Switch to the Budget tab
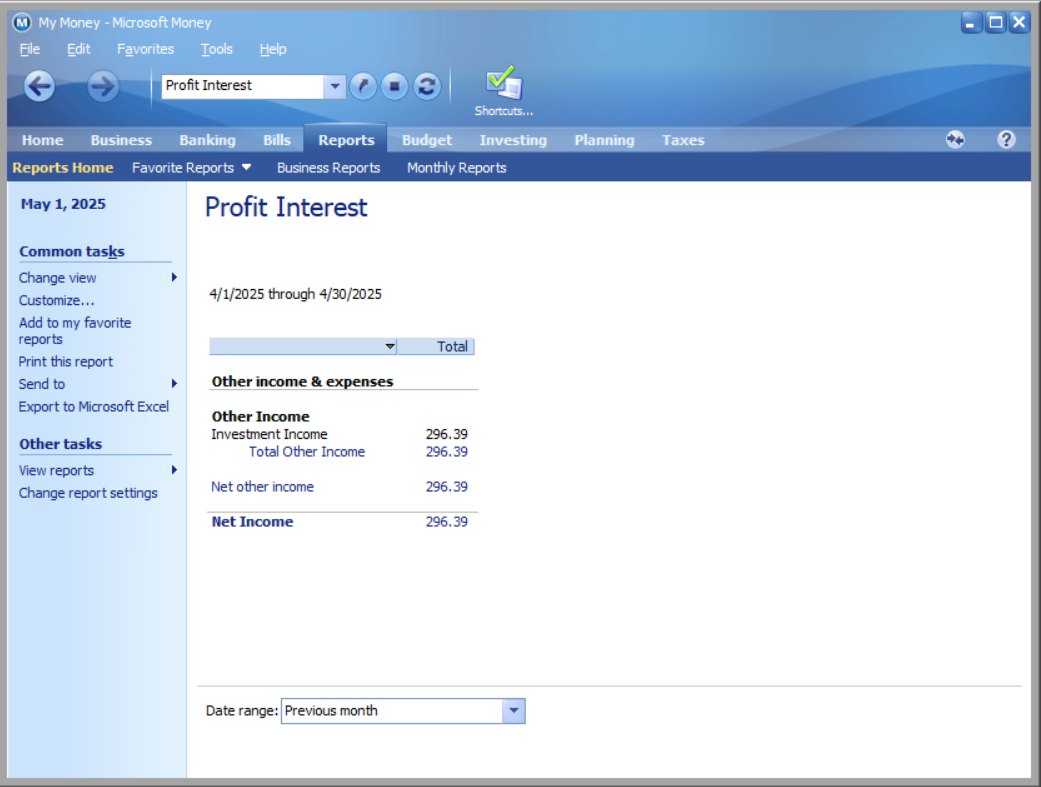 [427, 140]
